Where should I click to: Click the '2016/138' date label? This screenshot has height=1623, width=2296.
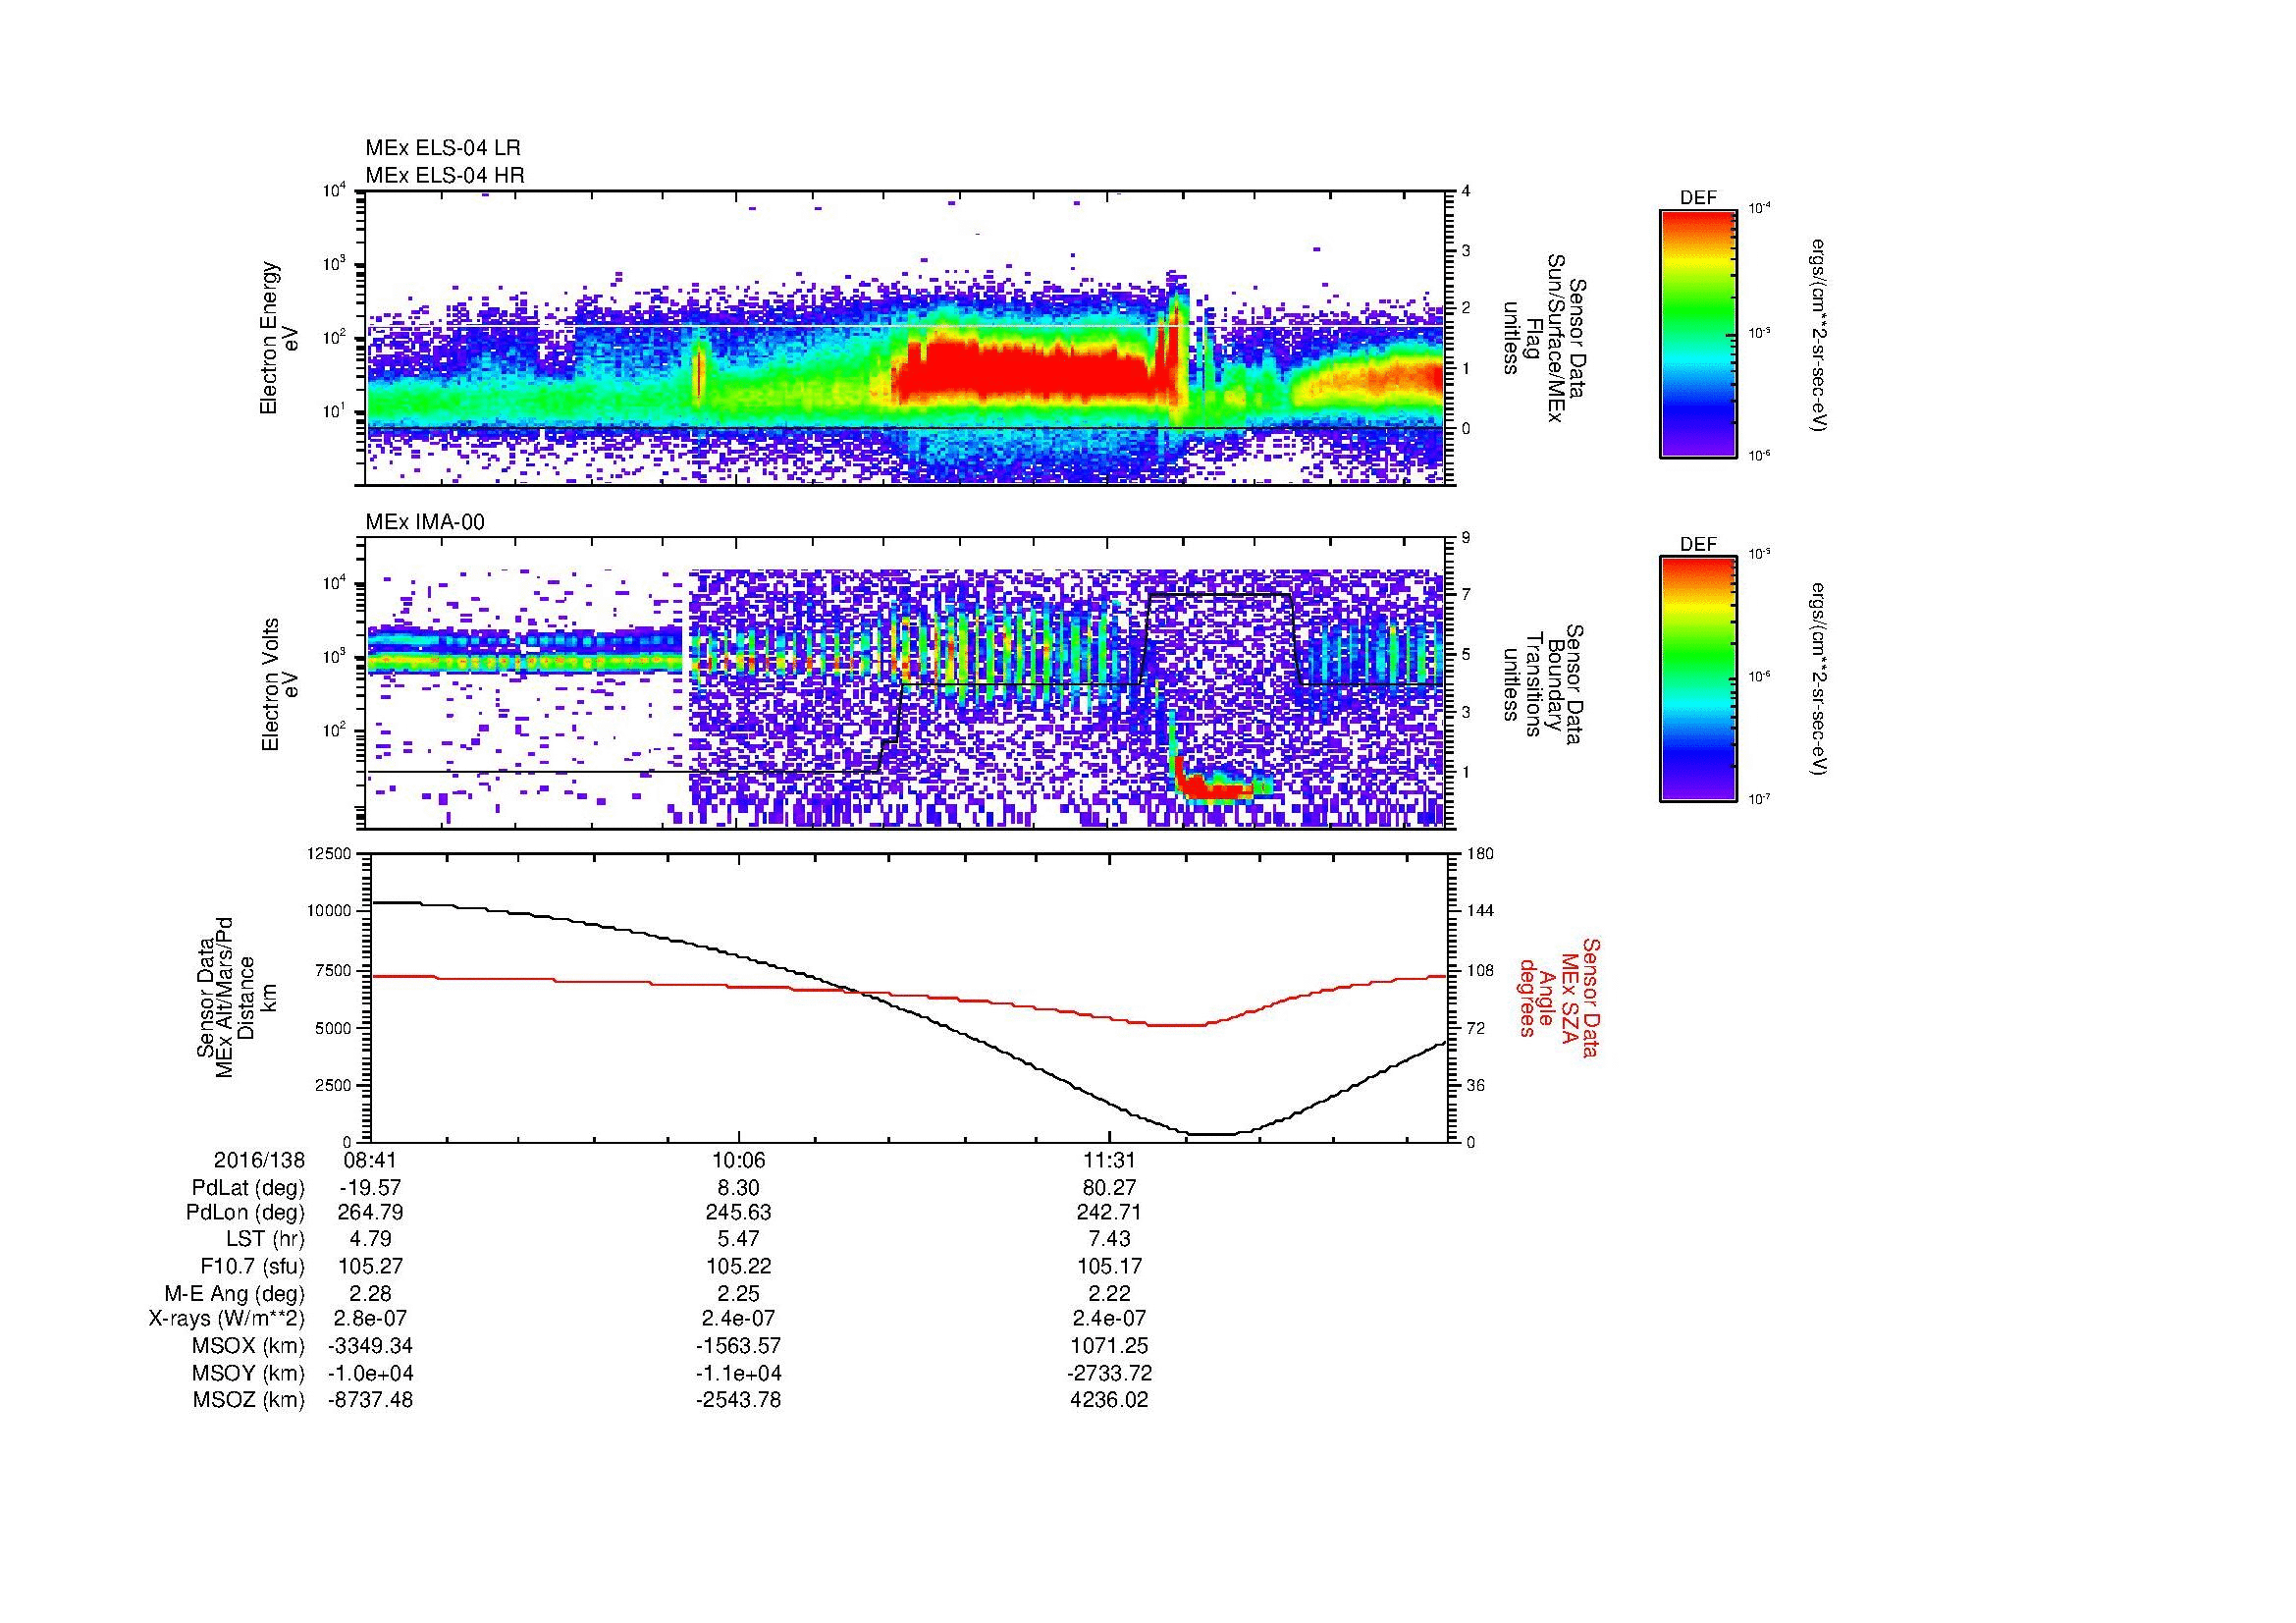(259, 1160)
